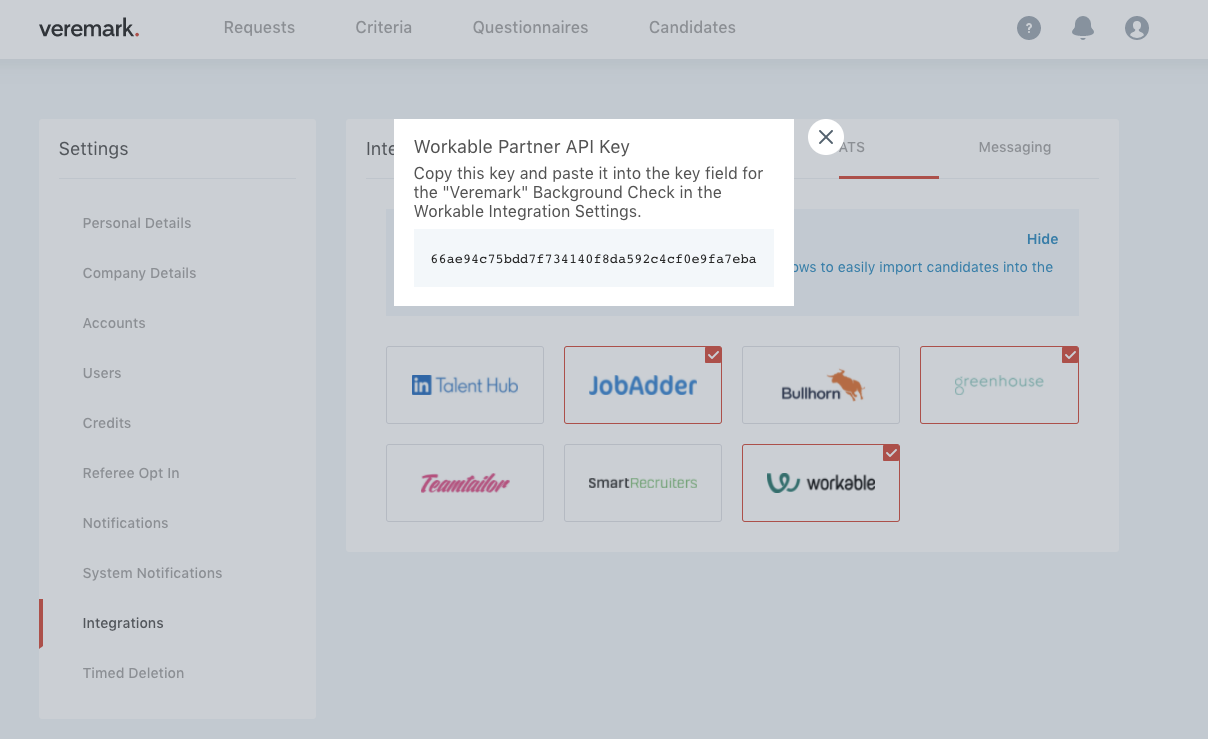Select the workable integration card
The height and width of the screenshot is (739, 1208).
pos(821,483)
